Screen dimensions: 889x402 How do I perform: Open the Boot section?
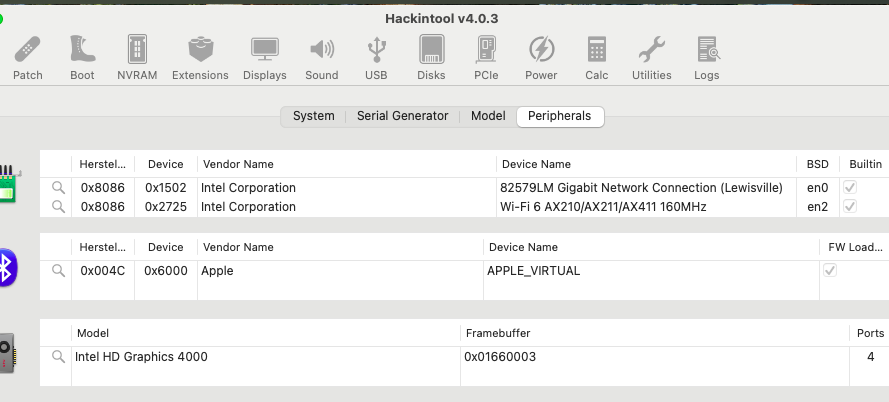[x=82, y=57]
